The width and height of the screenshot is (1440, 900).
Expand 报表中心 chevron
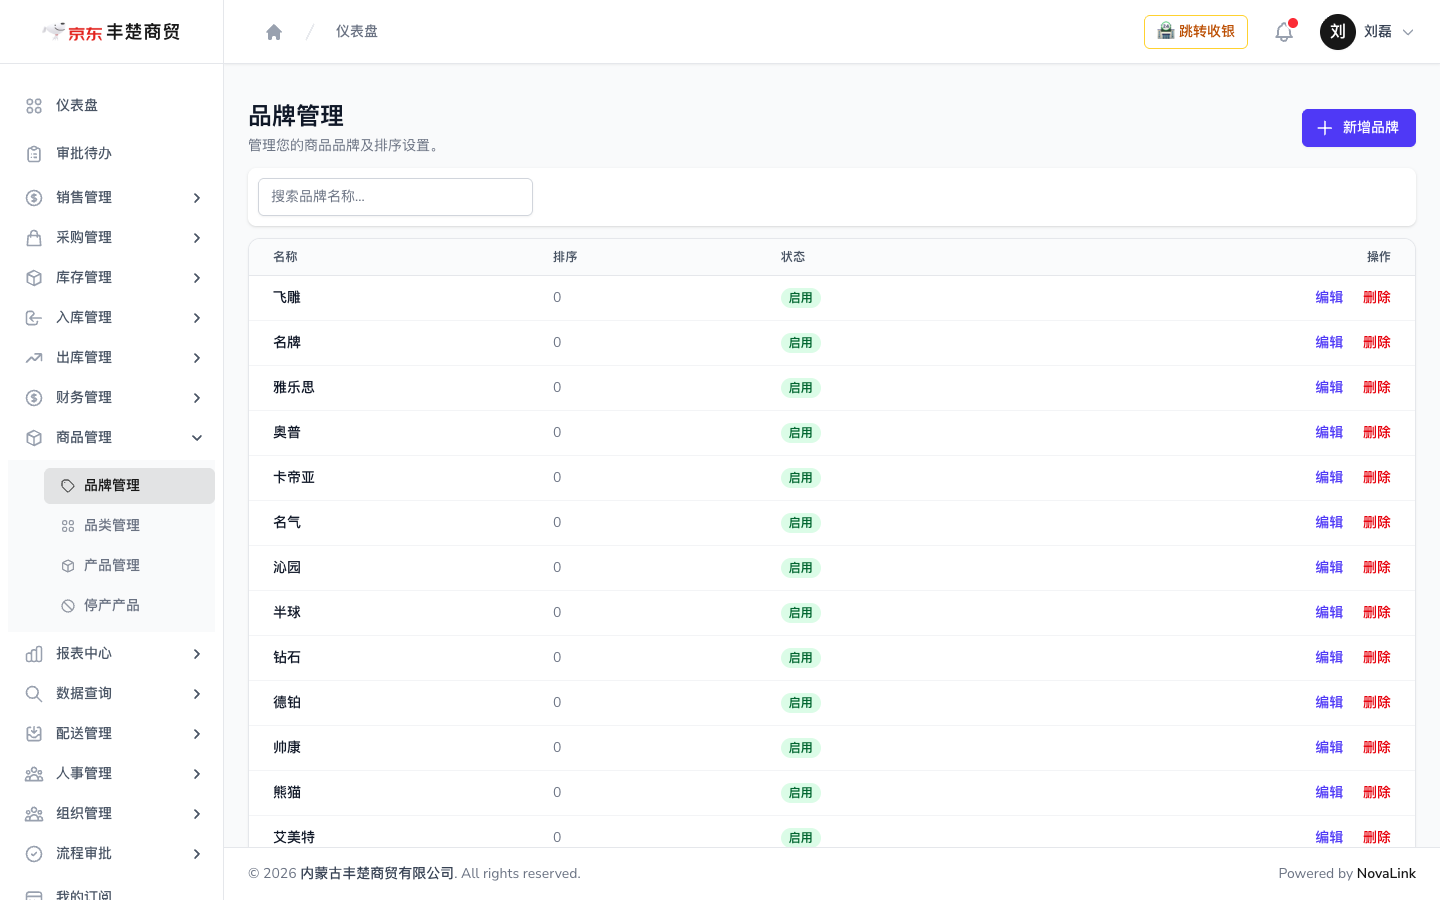pos(197,654)
